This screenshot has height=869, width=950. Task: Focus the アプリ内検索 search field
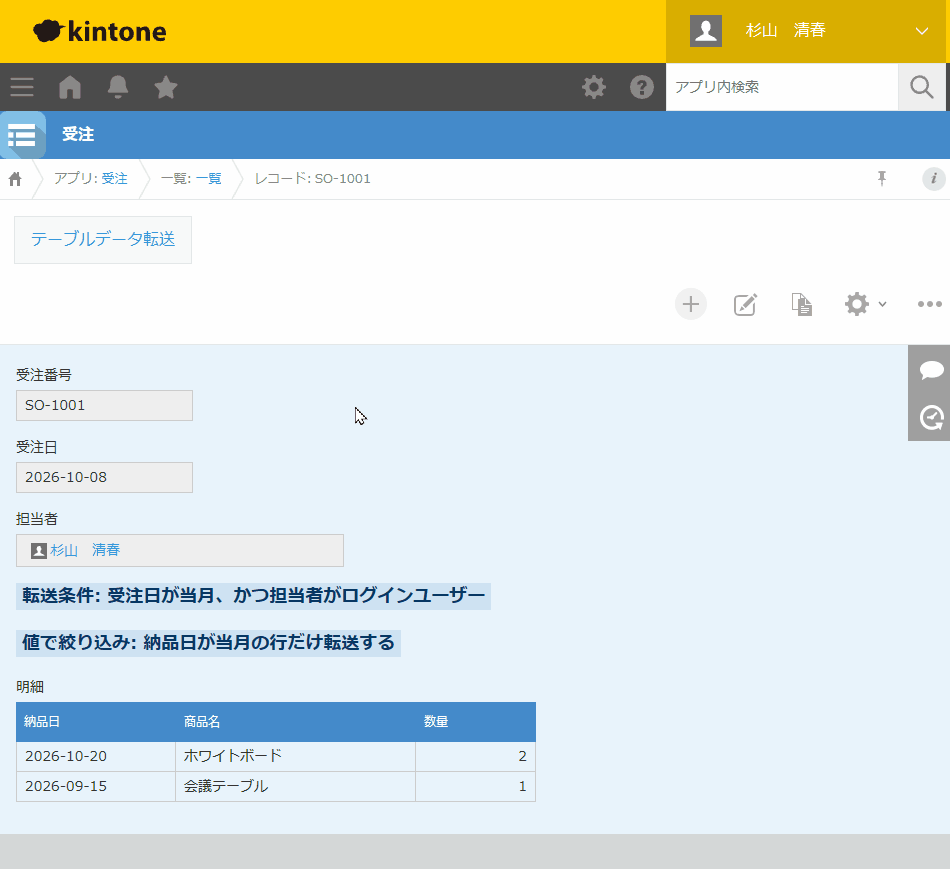tap(782, 87)
